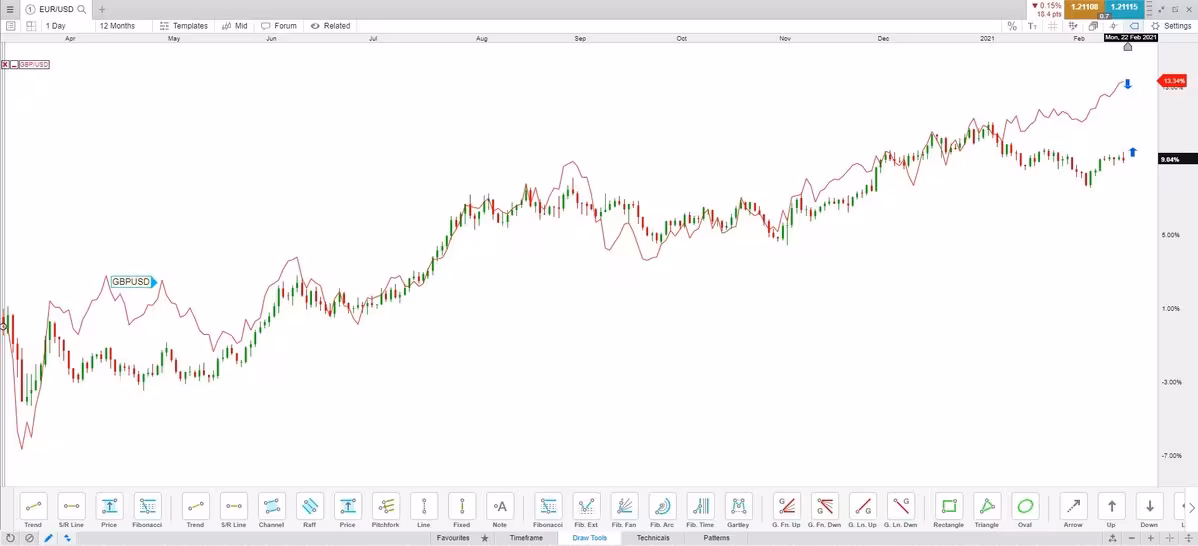This screenshot has height=546, width=1198.
Task: Open the 1 Day interval dropdown
Action: 56,26
